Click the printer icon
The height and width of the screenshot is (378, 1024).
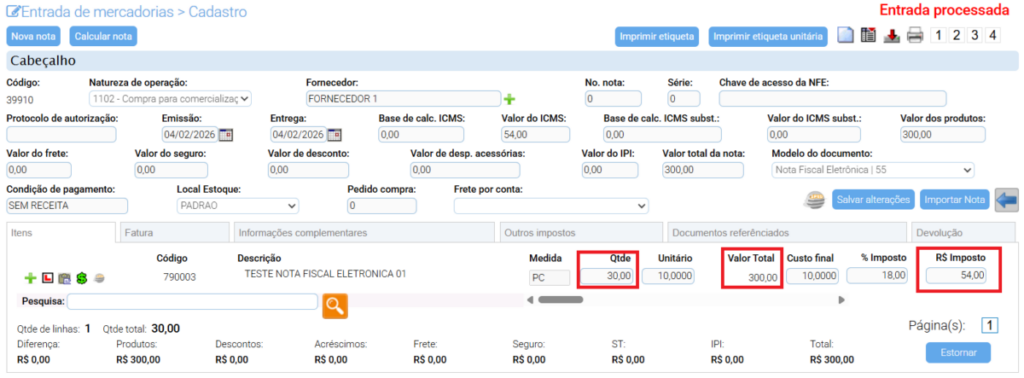(915, 36)
